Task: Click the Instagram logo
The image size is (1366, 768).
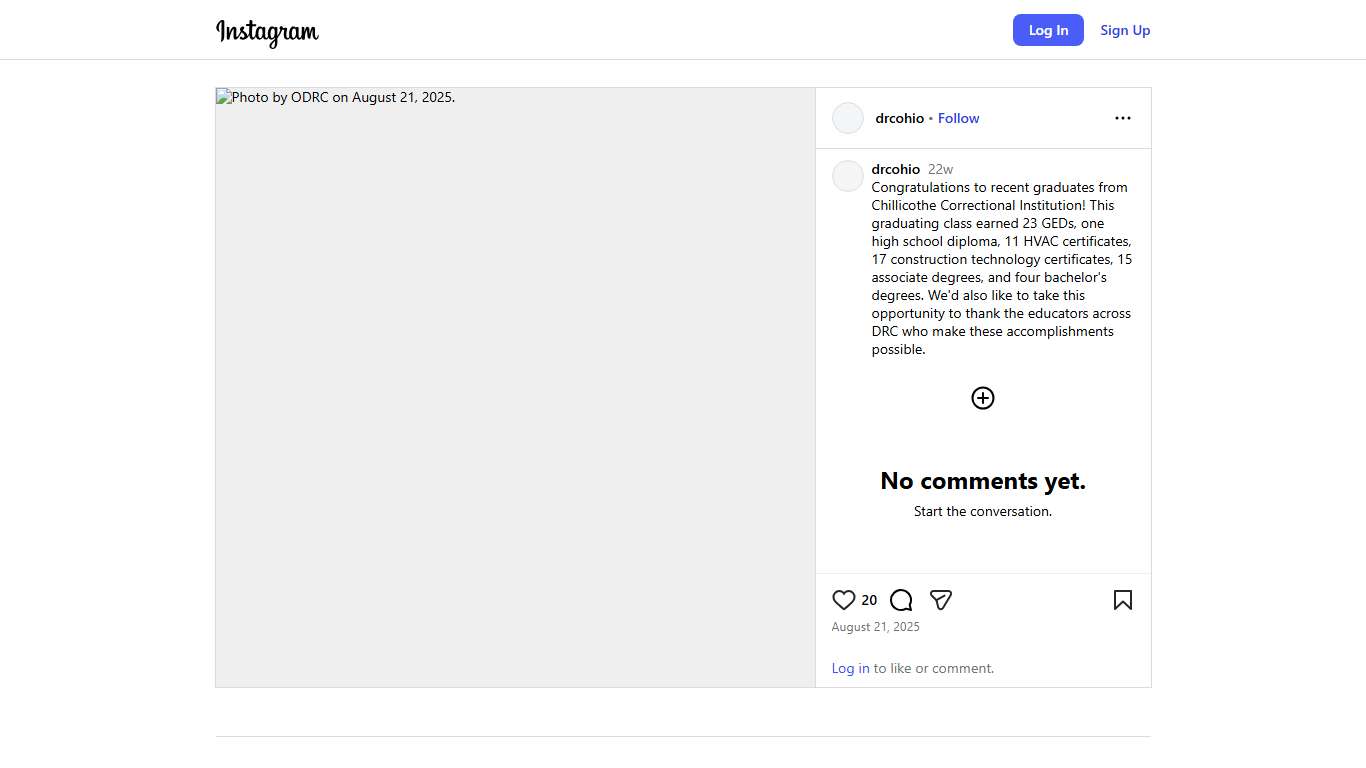Action: click(267, 32)
